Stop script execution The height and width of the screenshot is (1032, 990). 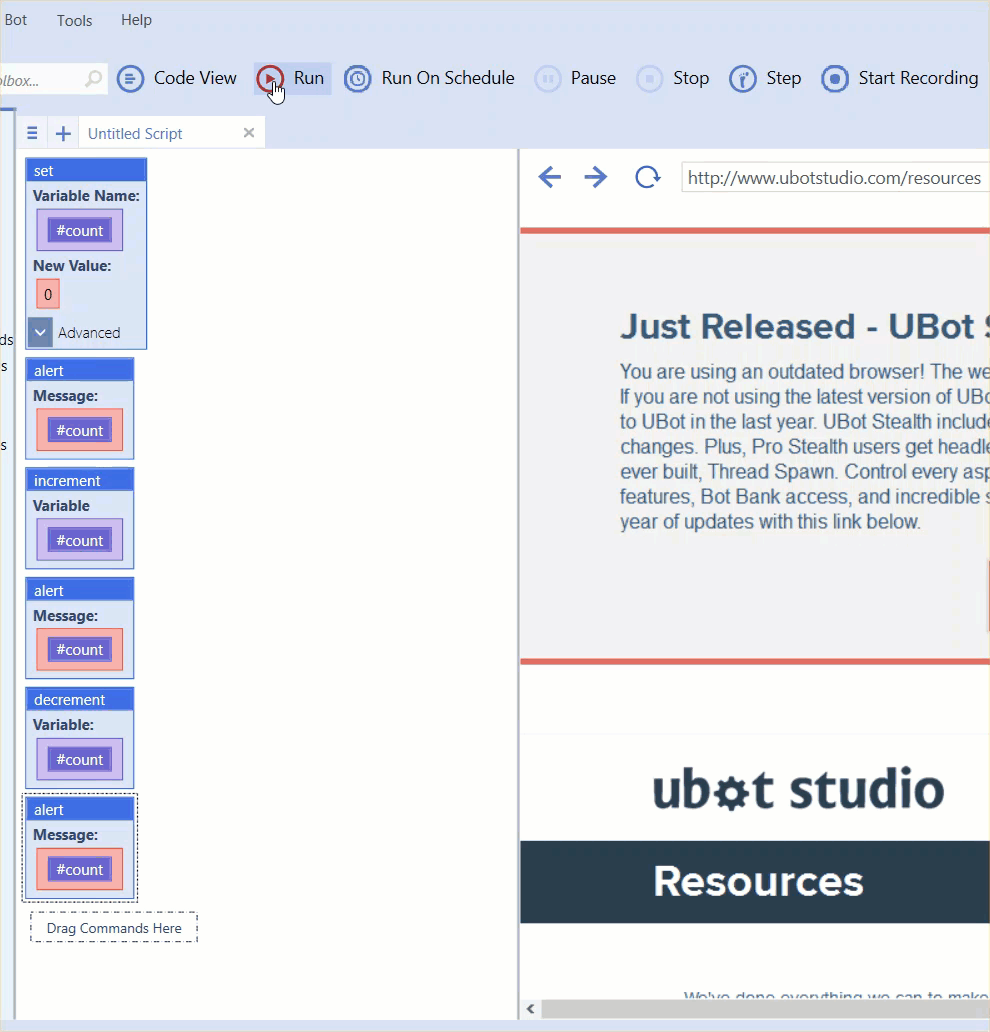pyautogui.click(x=673, y=78)
